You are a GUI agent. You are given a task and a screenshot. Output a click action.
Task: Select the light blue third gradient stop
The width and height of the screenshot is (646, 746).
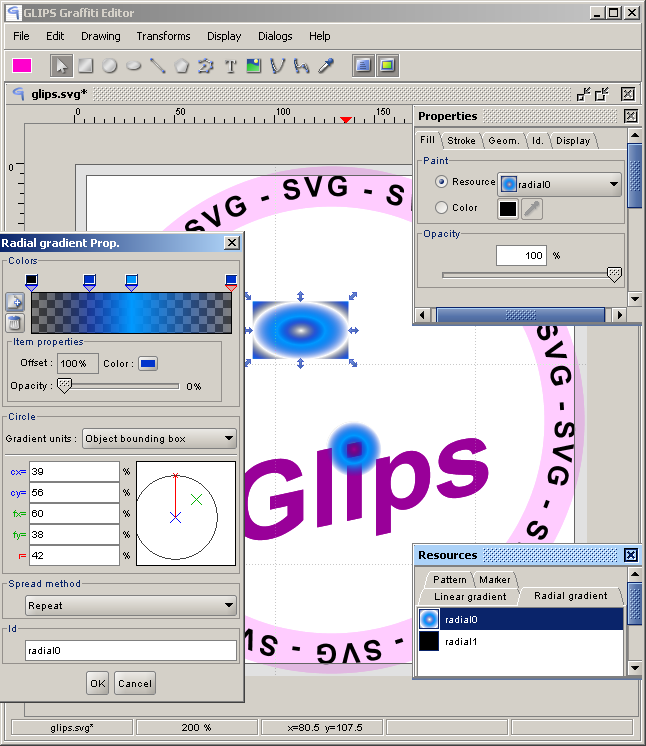coord(132,283)
